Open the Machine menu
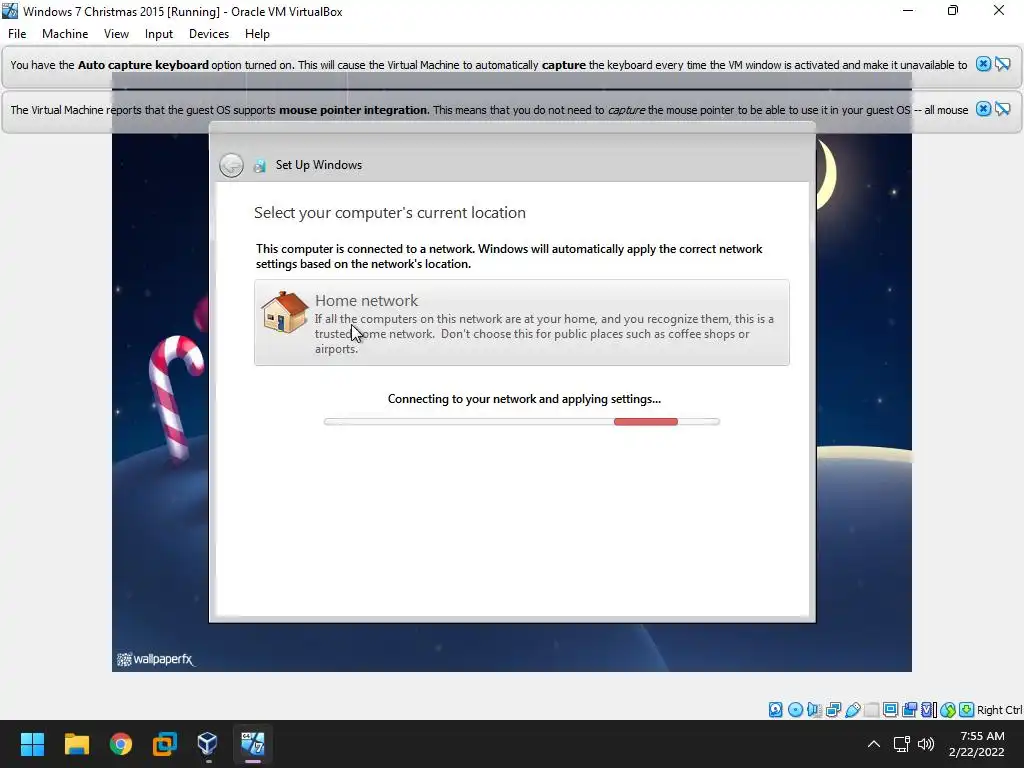The height and width of the screenshot is (768, 1024). click(x=65, y=34)
